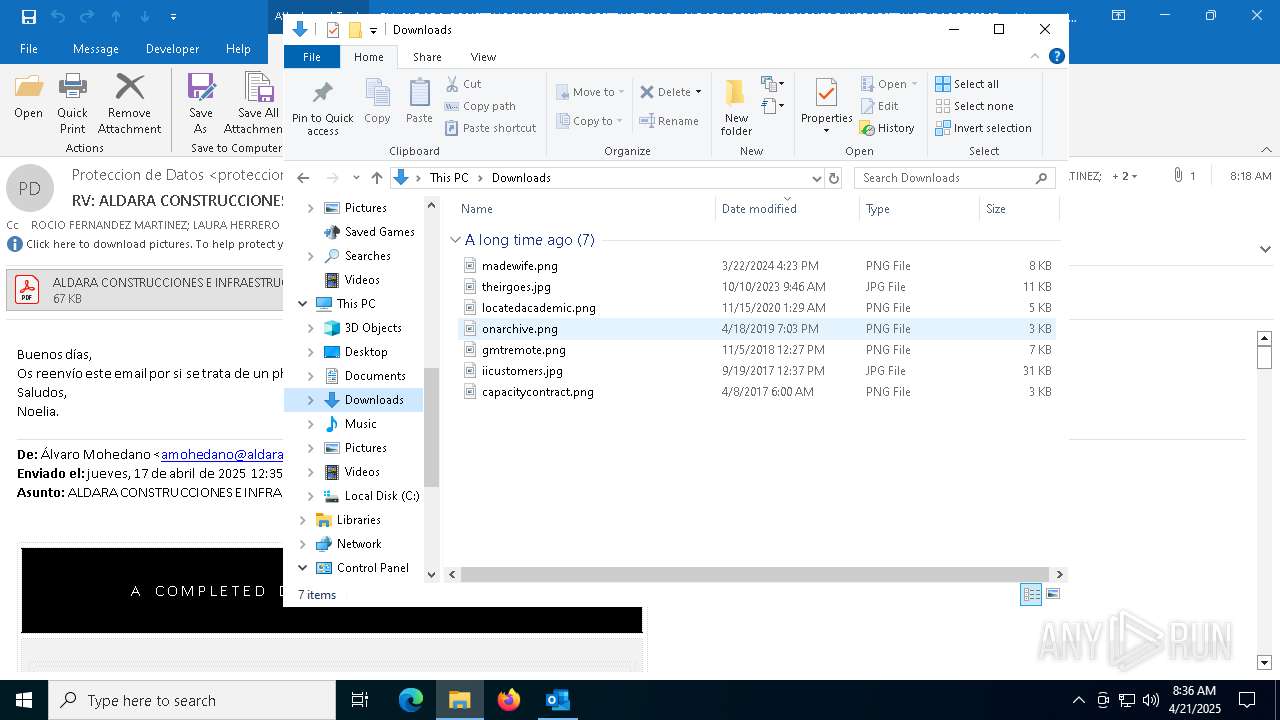The image size is (1280, 720).
Task: Click the Type here to search box
Action: click(x=192, y=700)
